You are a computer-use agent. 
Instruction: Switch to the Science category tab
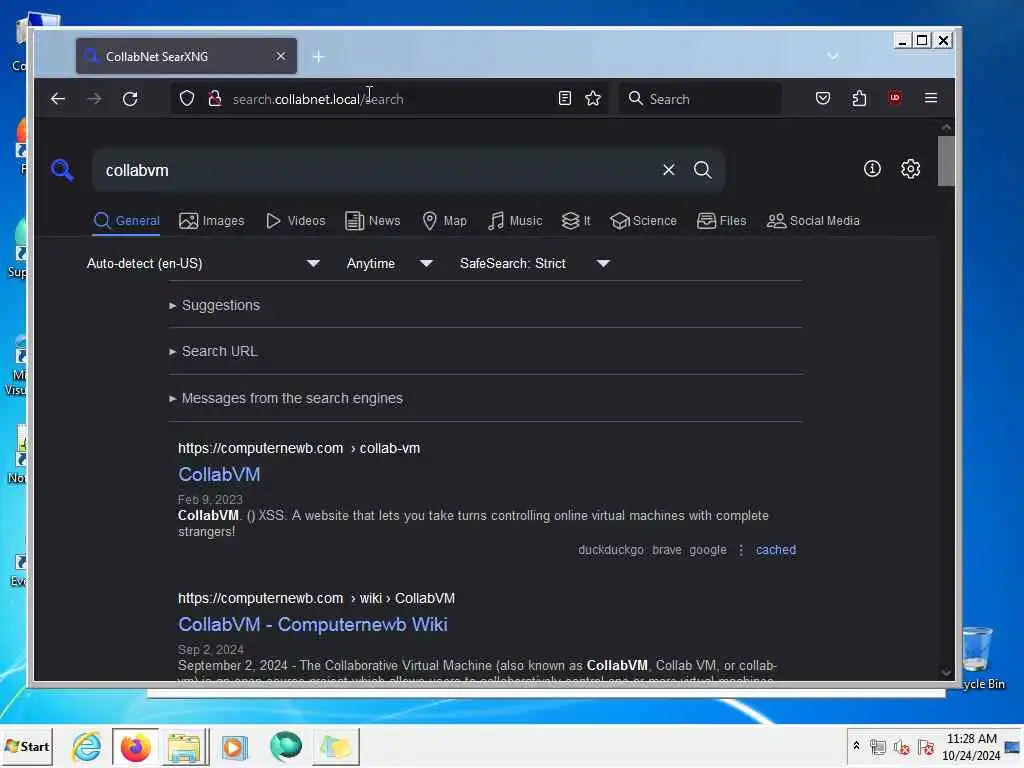pyautogui.click(x=643, y=221)
